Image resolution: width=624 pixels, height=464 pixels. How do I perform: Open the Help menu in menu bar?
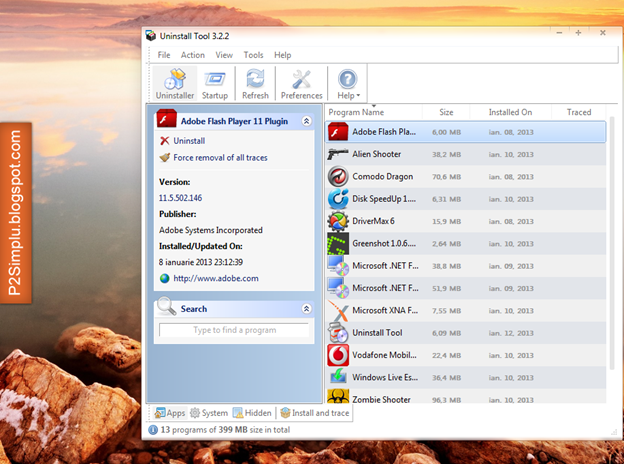[x=283, y=55]
